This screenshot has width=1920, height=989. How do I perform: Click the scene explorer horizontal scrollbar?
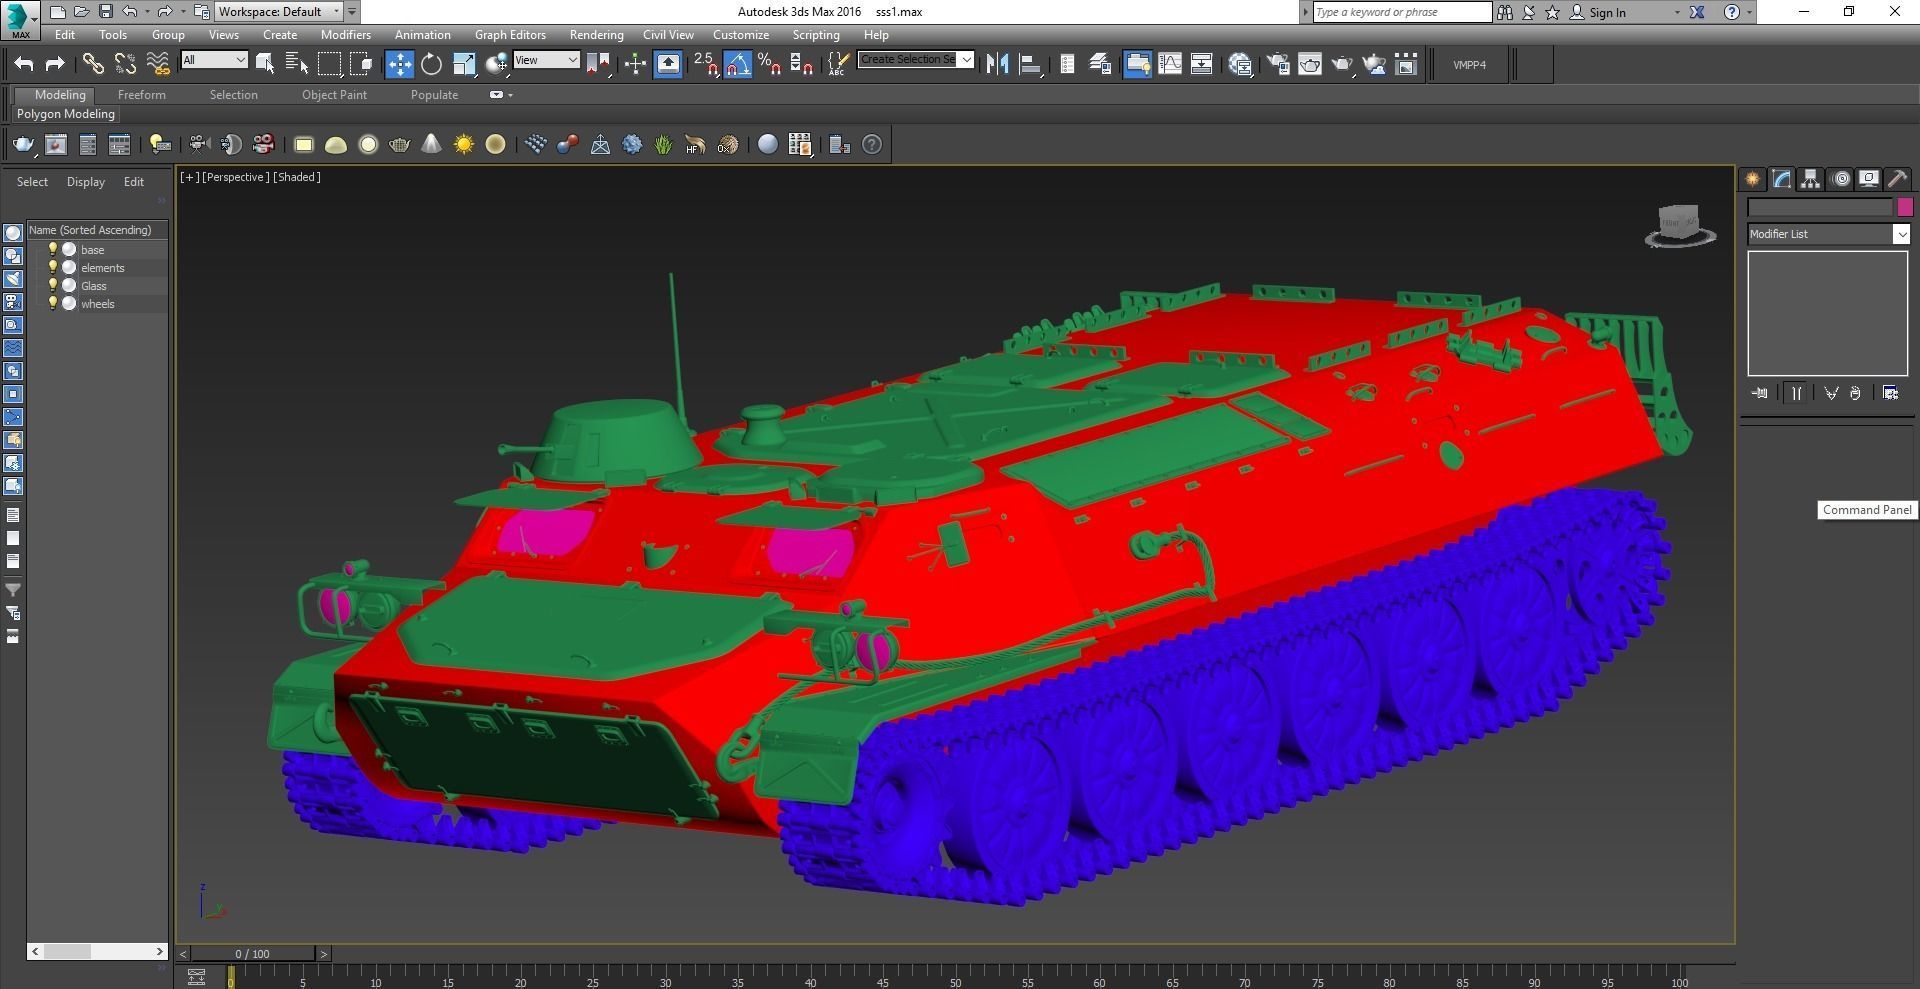click(x=97, y=951)
